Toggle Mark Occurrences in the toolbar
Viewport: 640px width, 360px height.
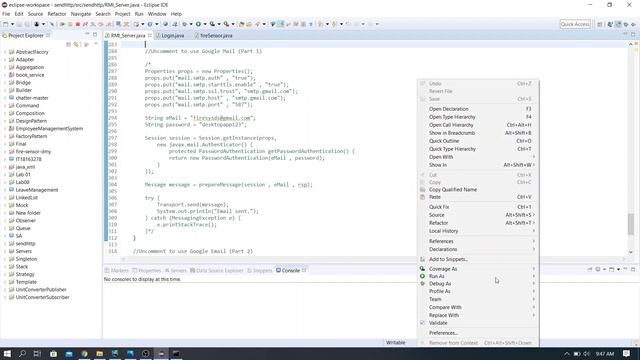pos(281,24)
